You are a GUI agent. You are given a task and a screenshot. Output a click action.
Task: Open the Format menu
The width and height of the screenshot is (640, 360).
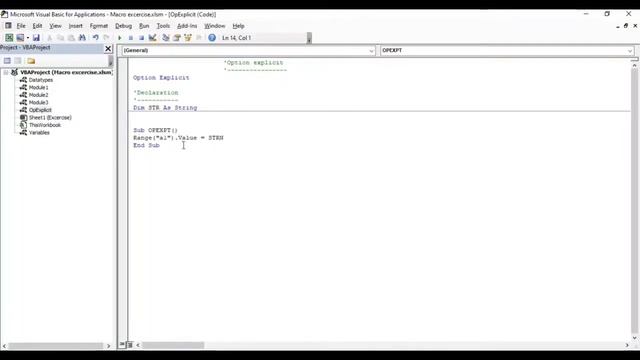coord(99,26)
